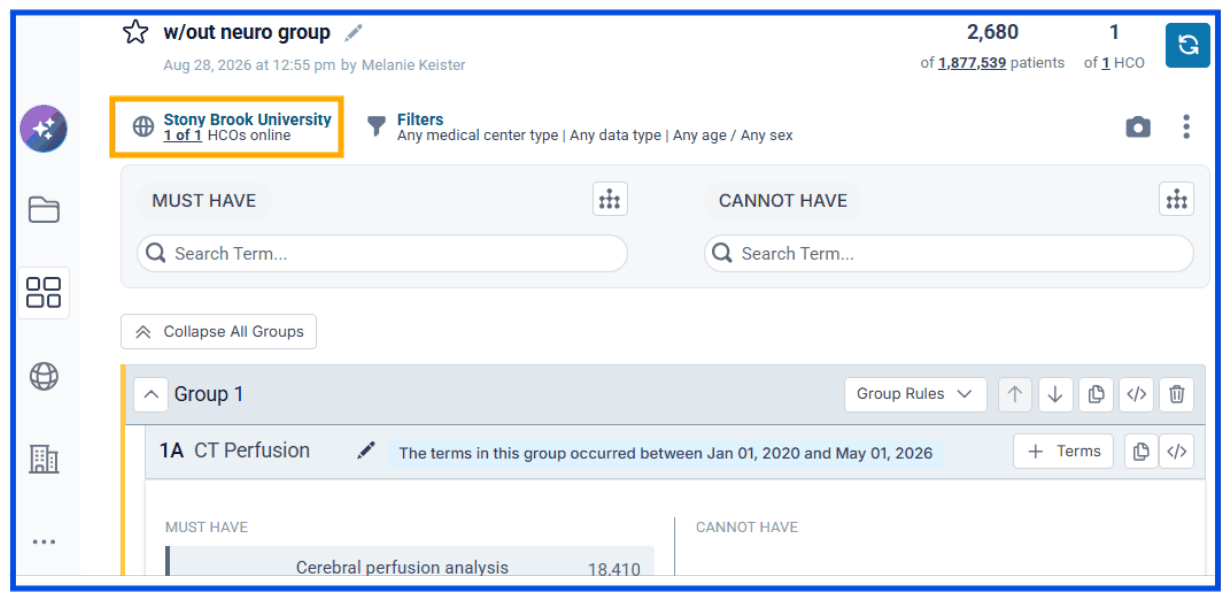The width and height of the screenshot is (1229, 599).
Task: Open the folder icon in the left sidebar
Action: pos(44,209)
